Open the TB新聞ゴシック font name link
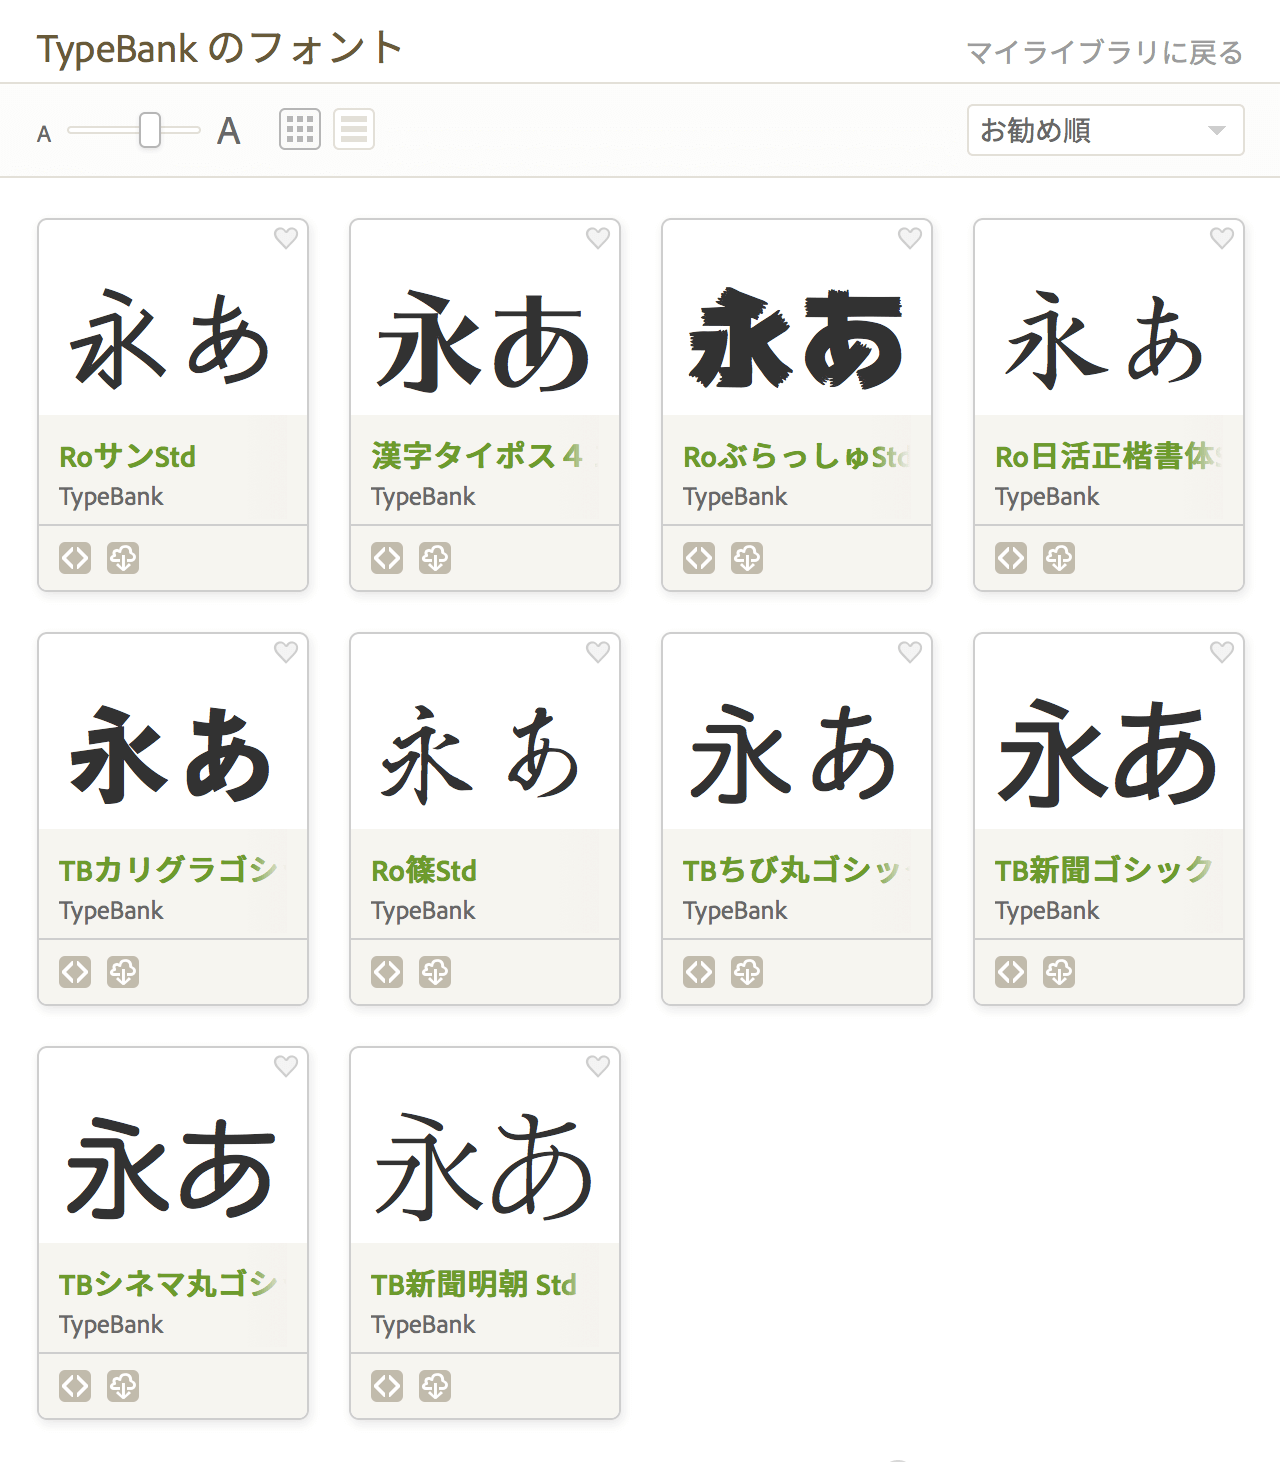This screenshot has width=1280, height=1462. point(1104,870)
